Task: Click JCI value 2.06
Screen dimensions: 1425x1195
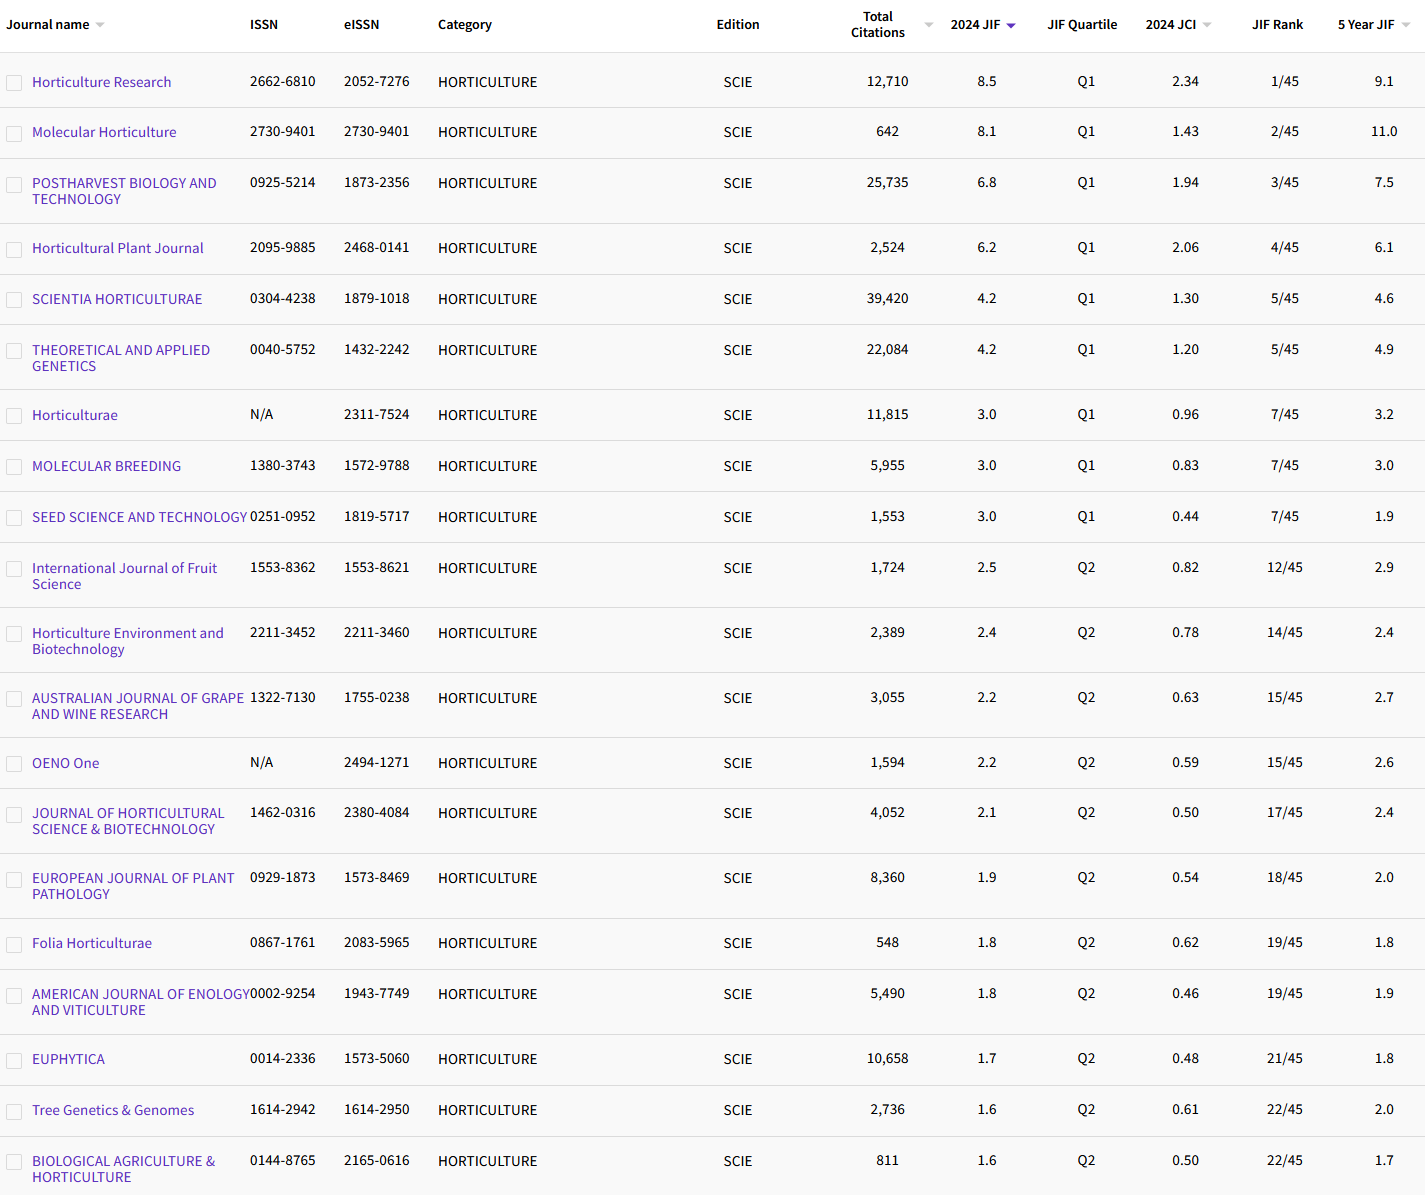Action: [1186, 248]
